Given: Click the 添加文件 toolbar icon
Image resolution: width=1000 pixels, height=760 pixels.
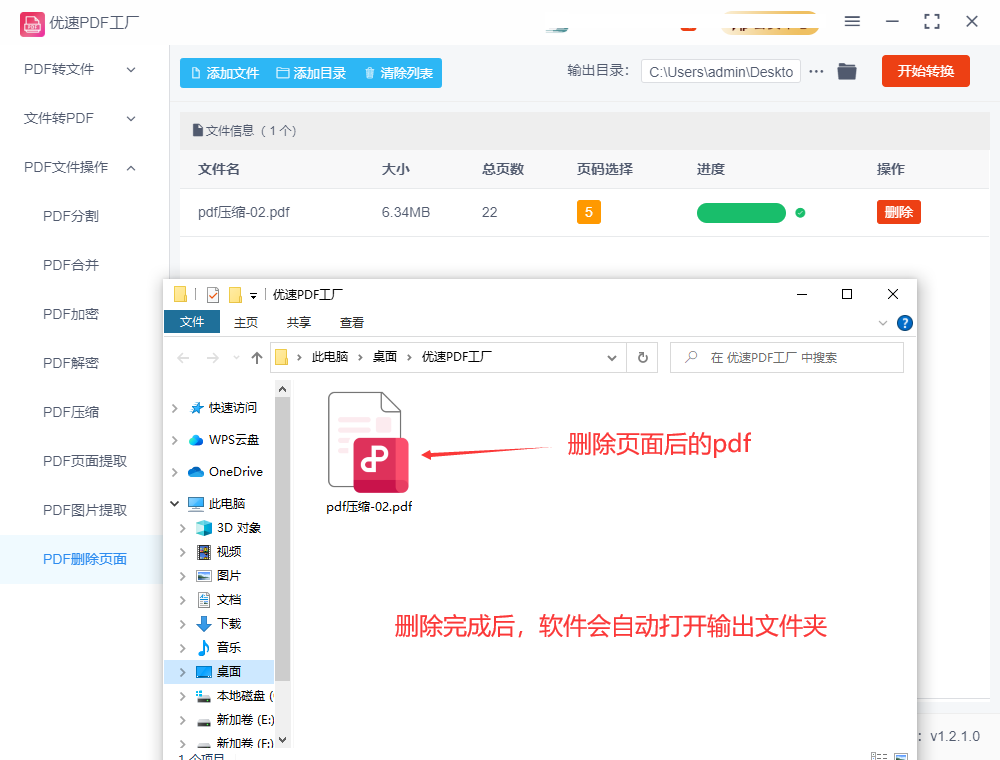Looking at the screenshot, I should (195, 72).
